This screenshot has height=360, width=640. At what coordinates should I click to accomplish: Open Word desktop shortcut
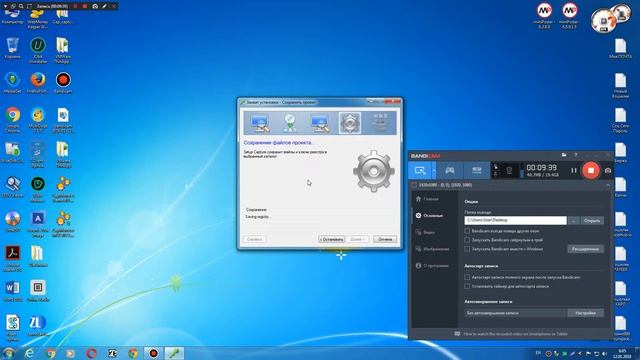(12, 291)
